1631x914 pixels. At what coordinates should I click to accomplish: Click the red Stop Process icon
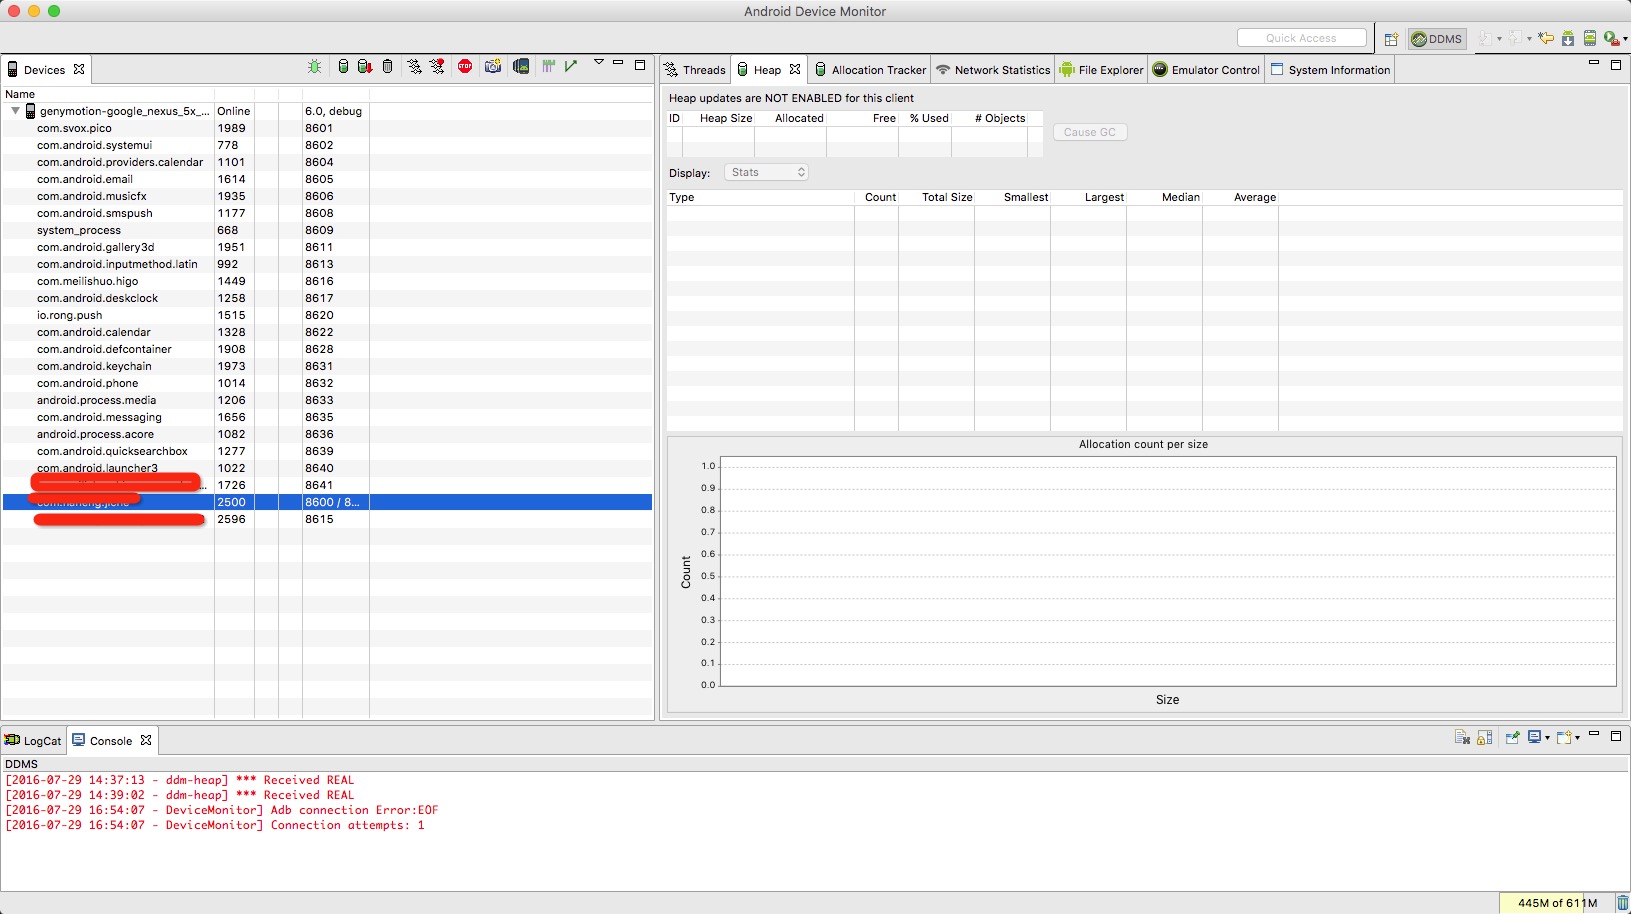coord(465,67)
